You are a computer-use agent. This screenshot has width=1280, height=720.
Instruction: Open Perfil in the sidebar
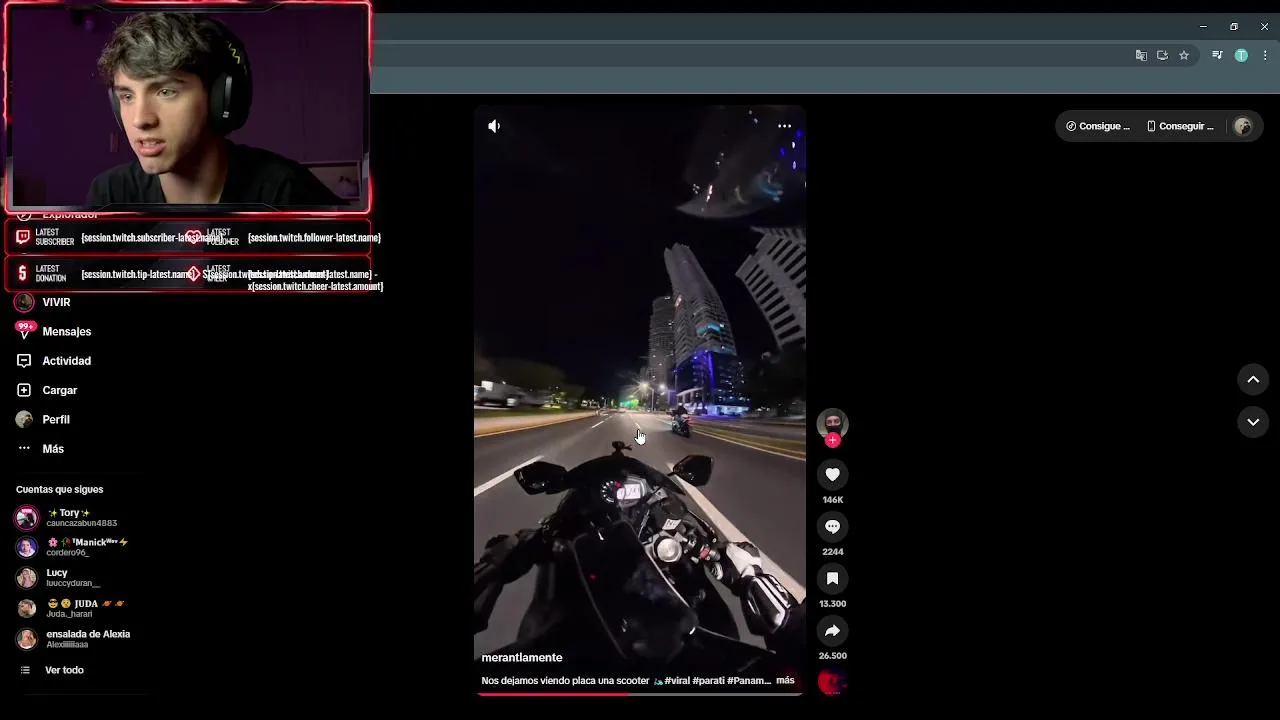tap(56, 420)
